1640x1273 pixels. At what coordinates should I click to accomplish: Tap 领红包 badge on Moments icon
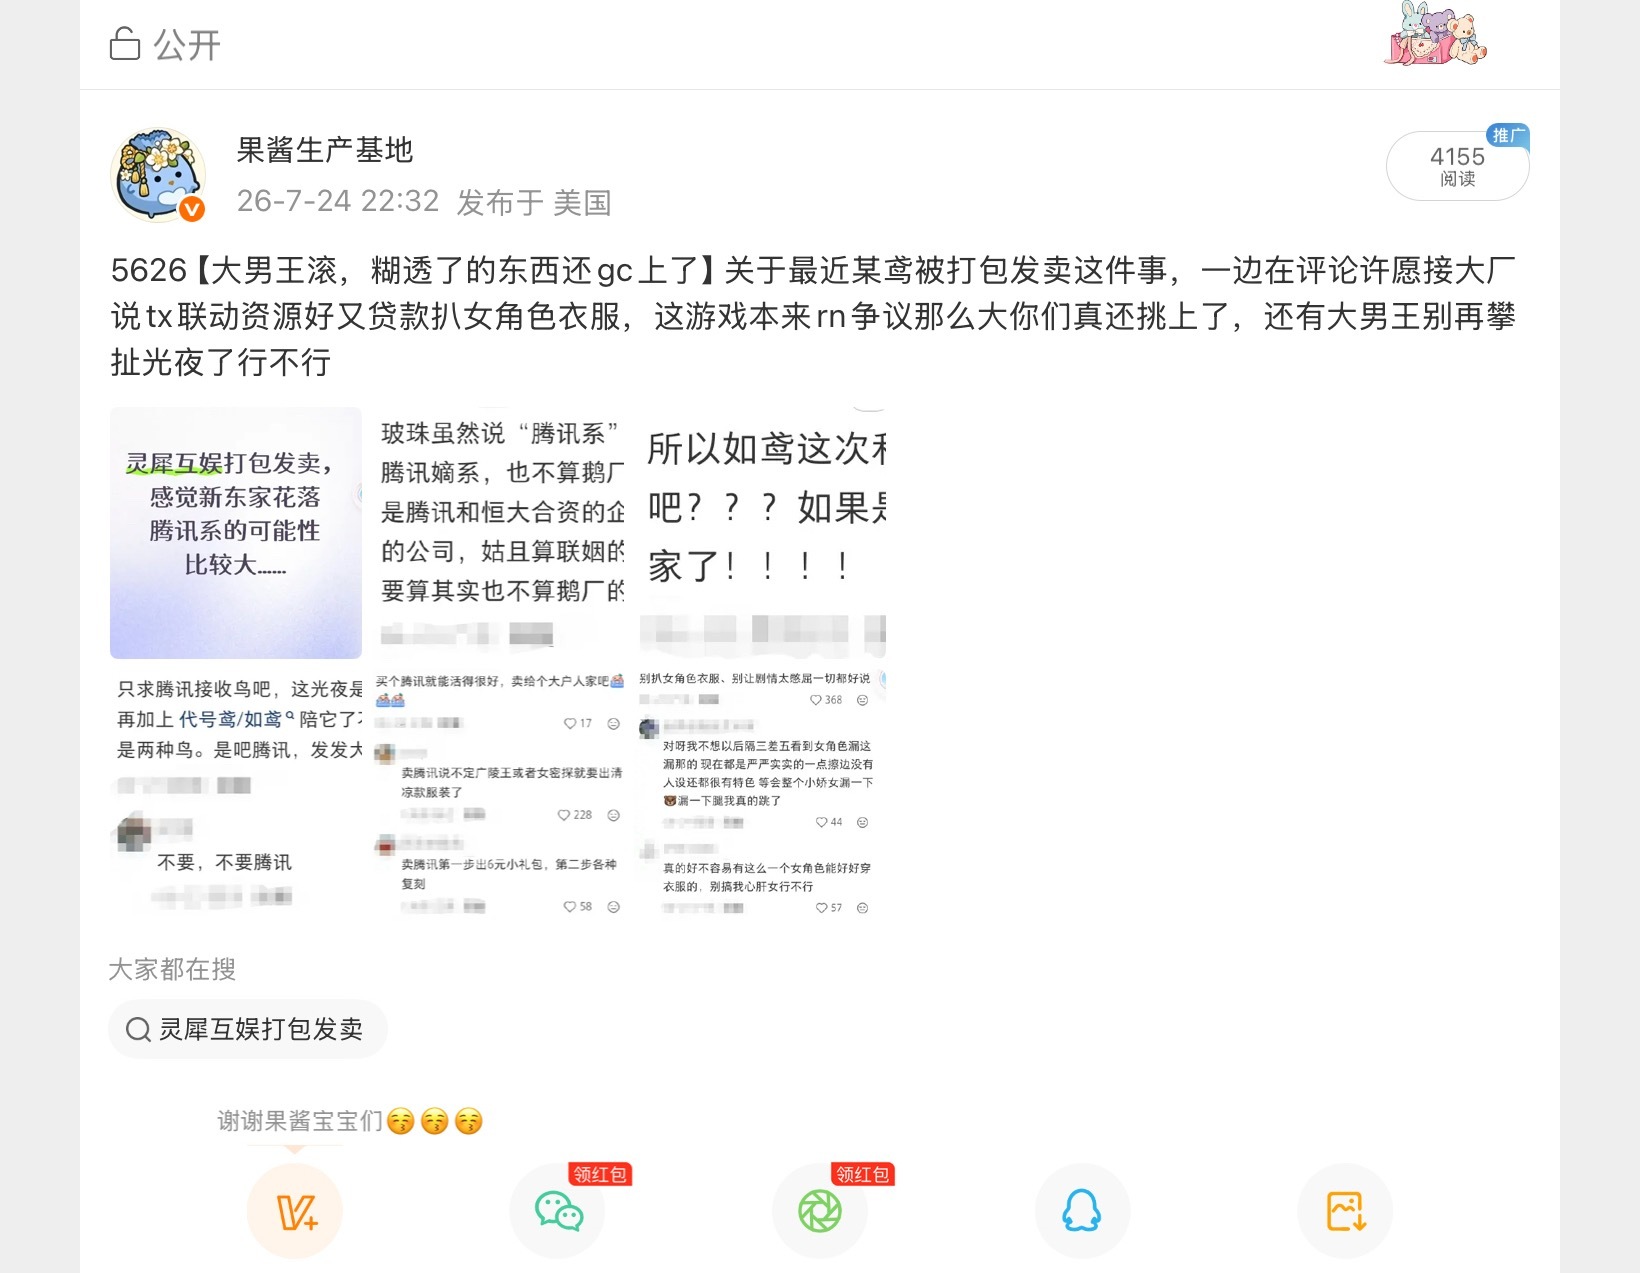point(862,1174)
